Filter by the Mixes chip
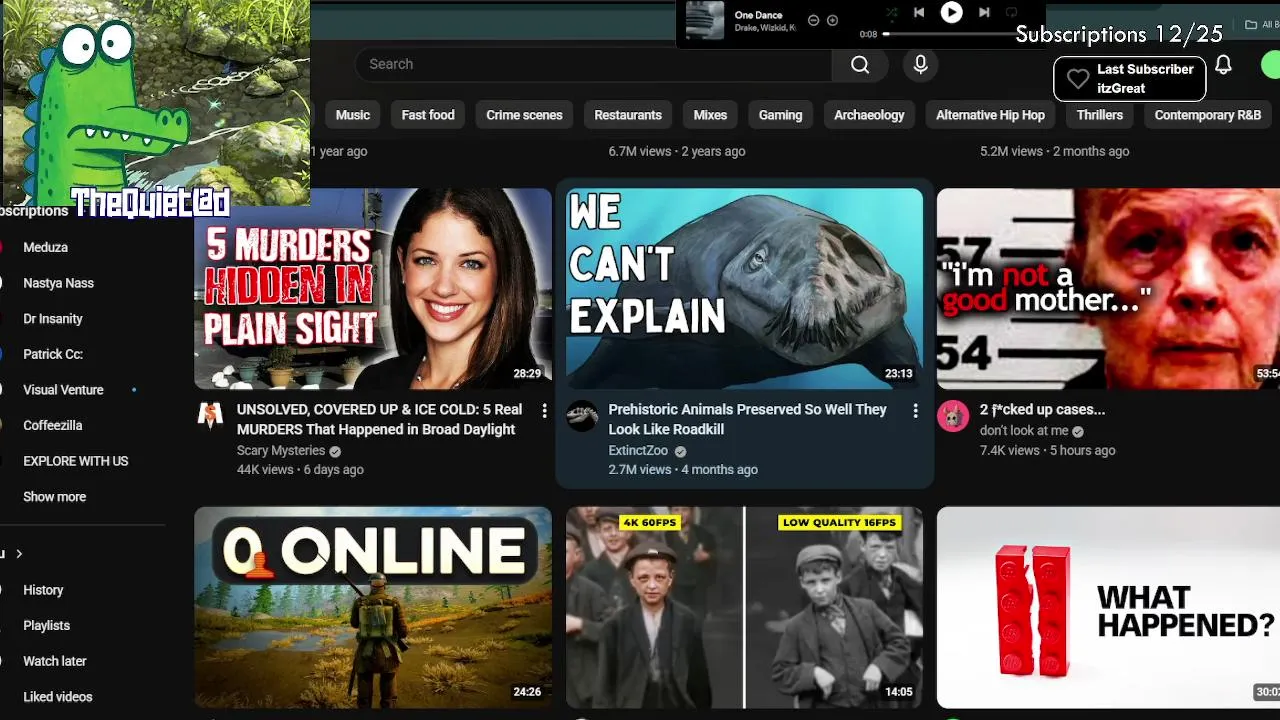1280x720 pixels. 710,115
